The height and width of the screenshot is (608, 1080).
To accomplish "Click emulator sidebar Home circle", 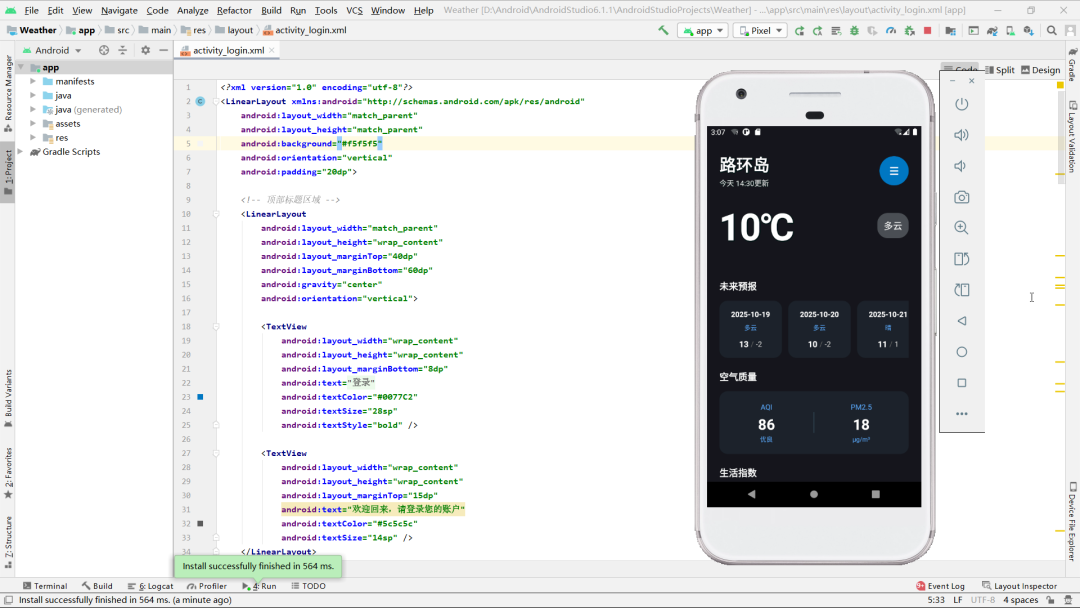I will [x=962, y=352].
